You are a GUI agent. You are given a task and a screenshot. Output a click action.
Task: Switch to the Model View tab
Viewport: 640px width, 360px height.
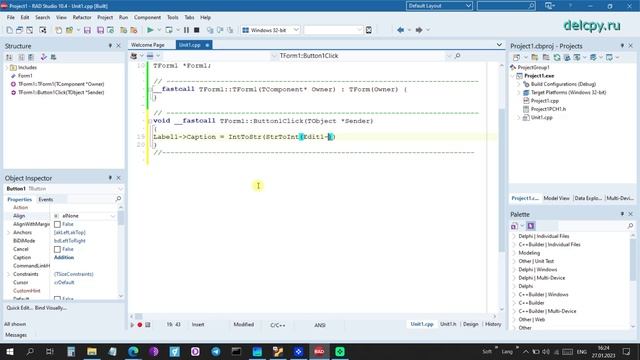[x=556, y=198]
